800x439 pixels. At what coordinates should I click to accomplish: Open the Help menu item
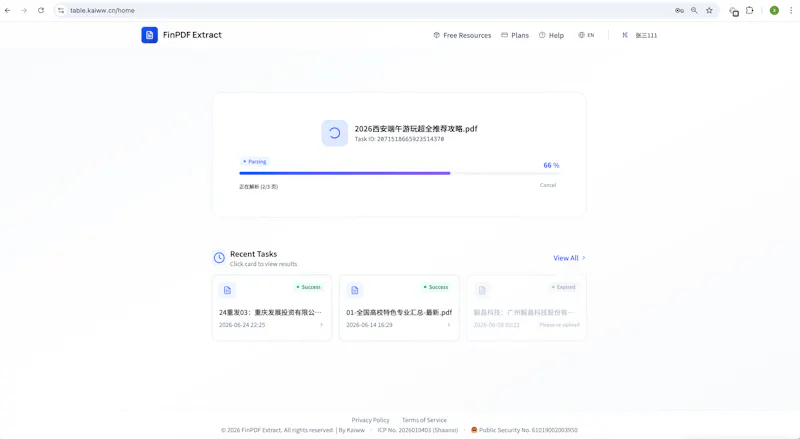point(552,35)
